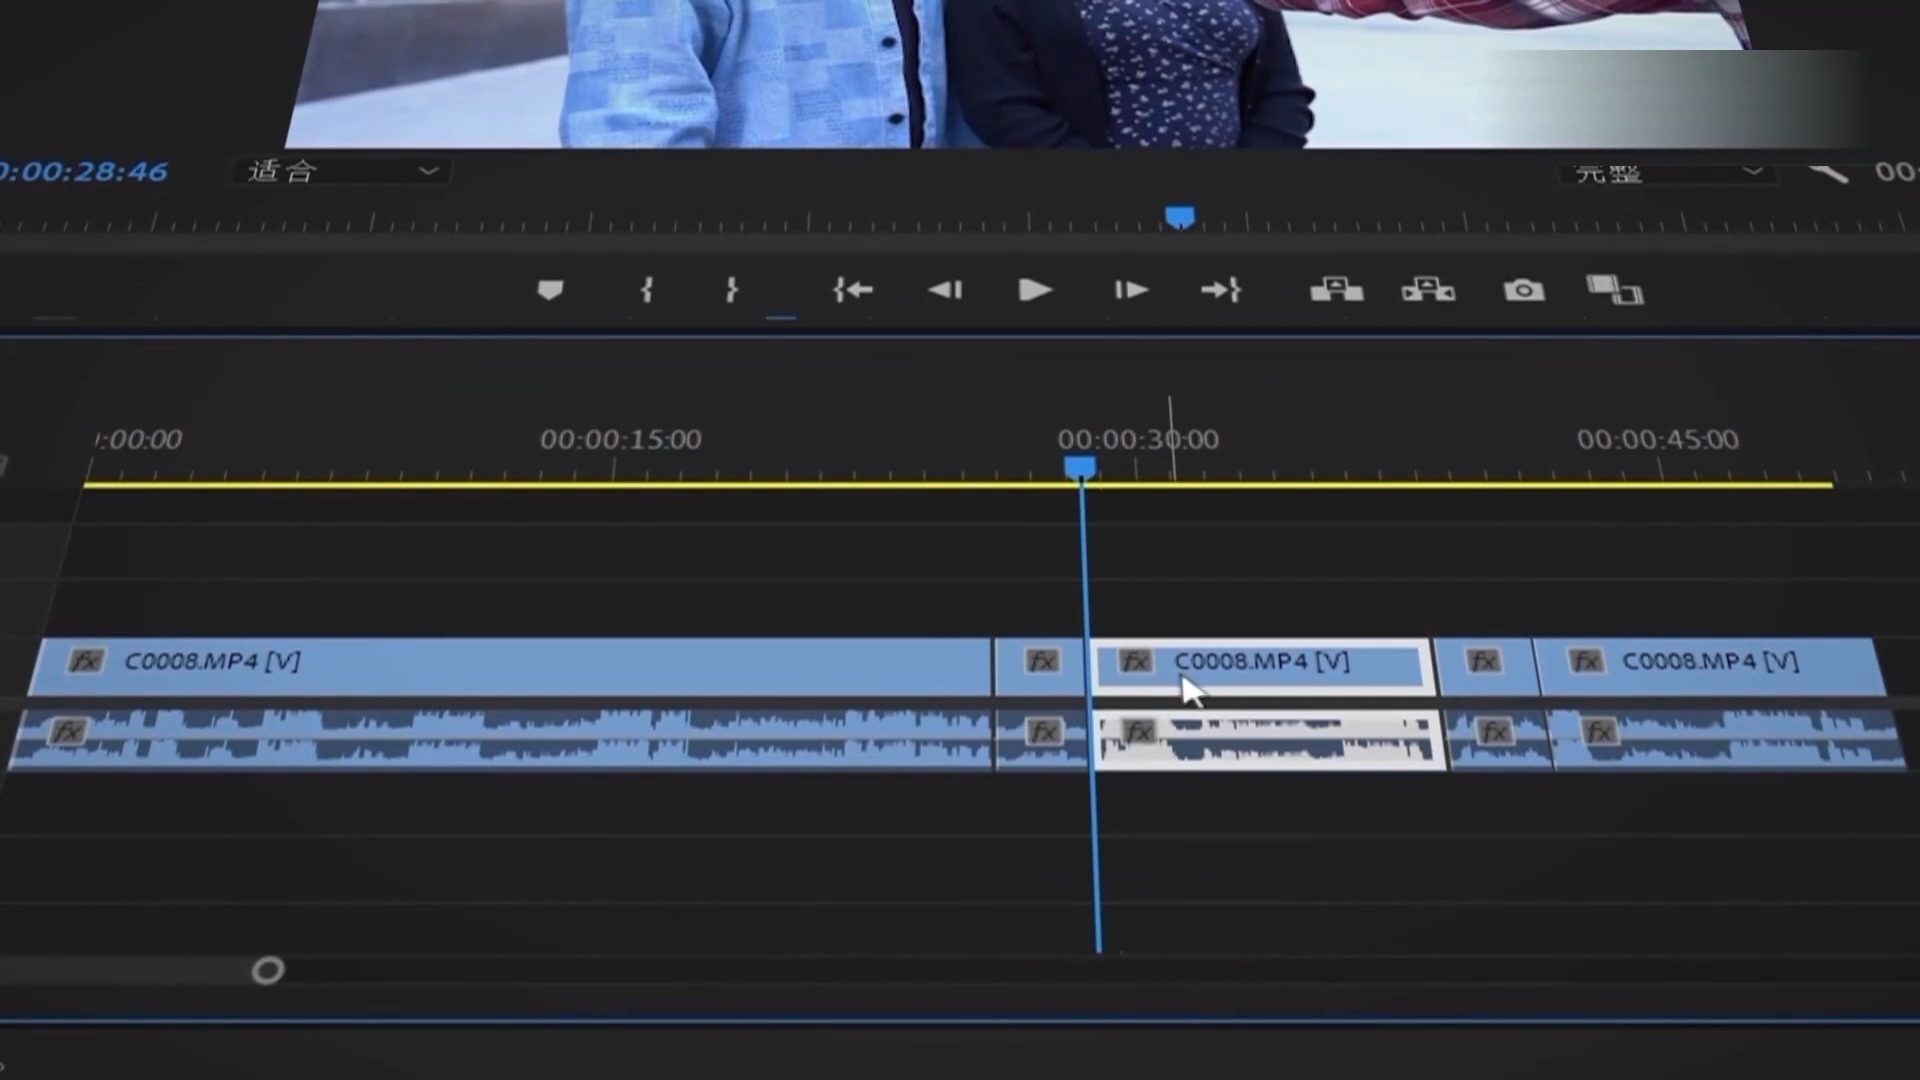The width and height of the screenshot is (1920, 1080).
Task: Click the 00:00:28:46 timecode field
Action: point(85,172)
